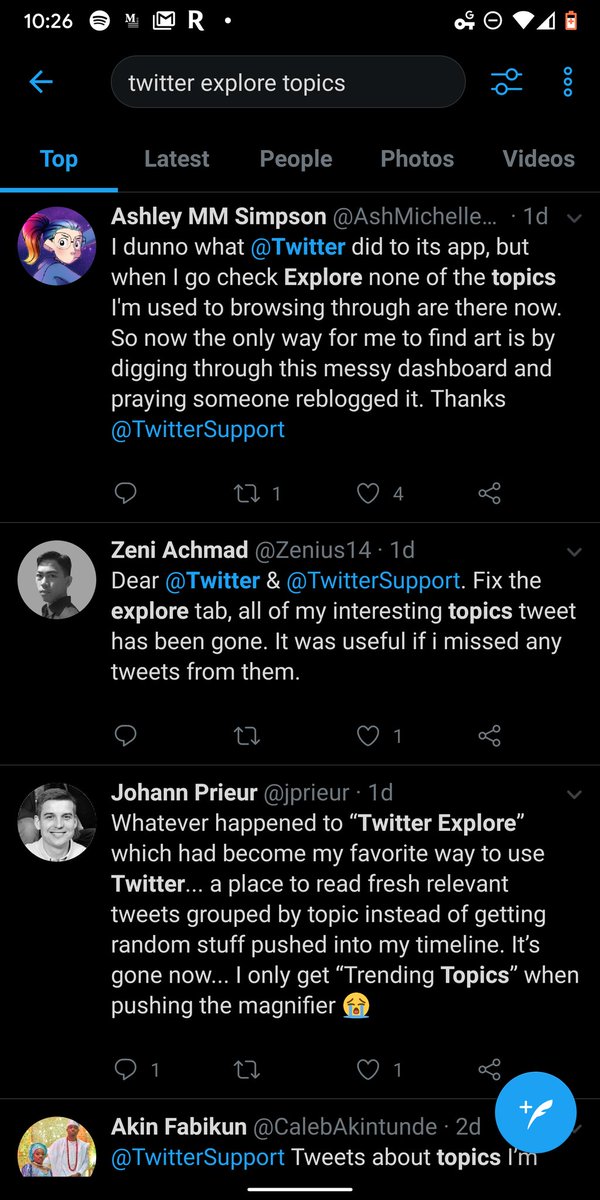Expand options chevron on Johann Prieur's tweet
Viewport: 600px width, 1200px height.
click(574, 794)
